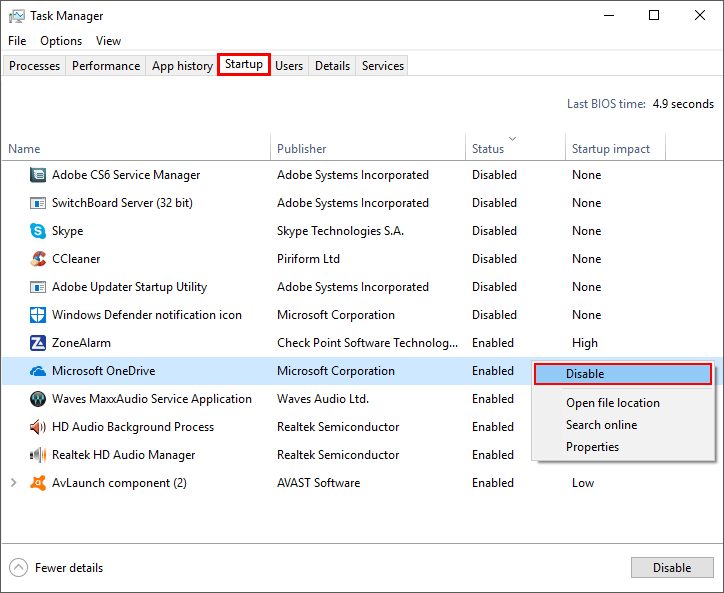Select Realtek HD Audio Manager row

123,455
